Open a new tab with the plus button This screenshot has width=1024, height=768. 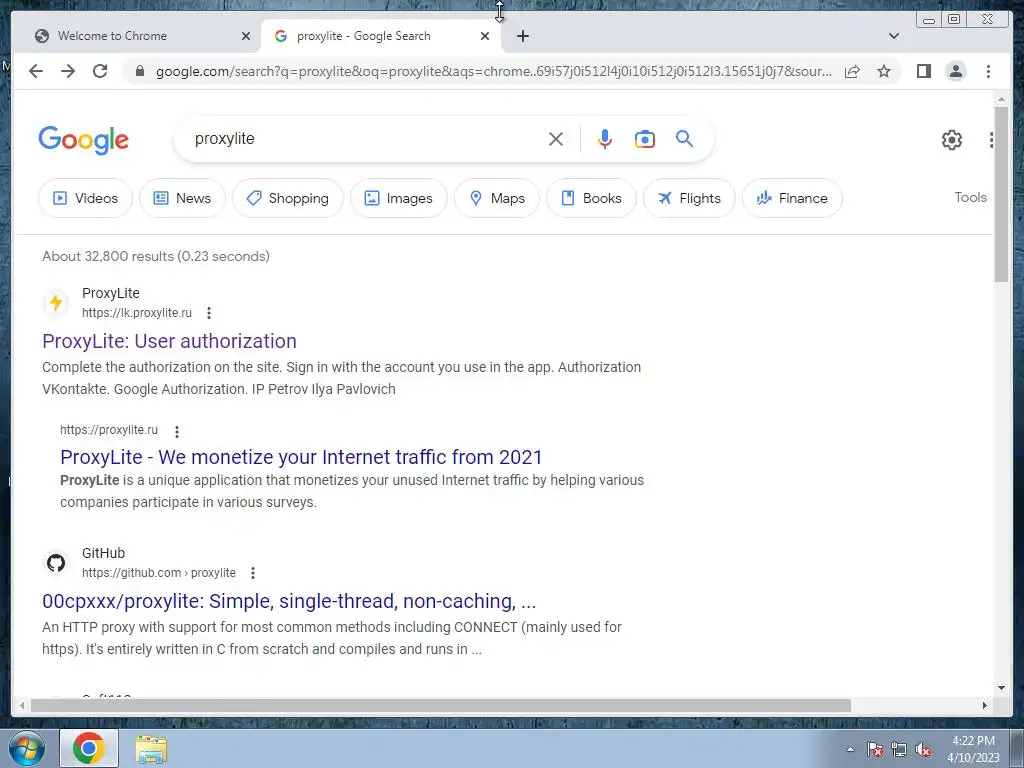[x=522, y=36]
